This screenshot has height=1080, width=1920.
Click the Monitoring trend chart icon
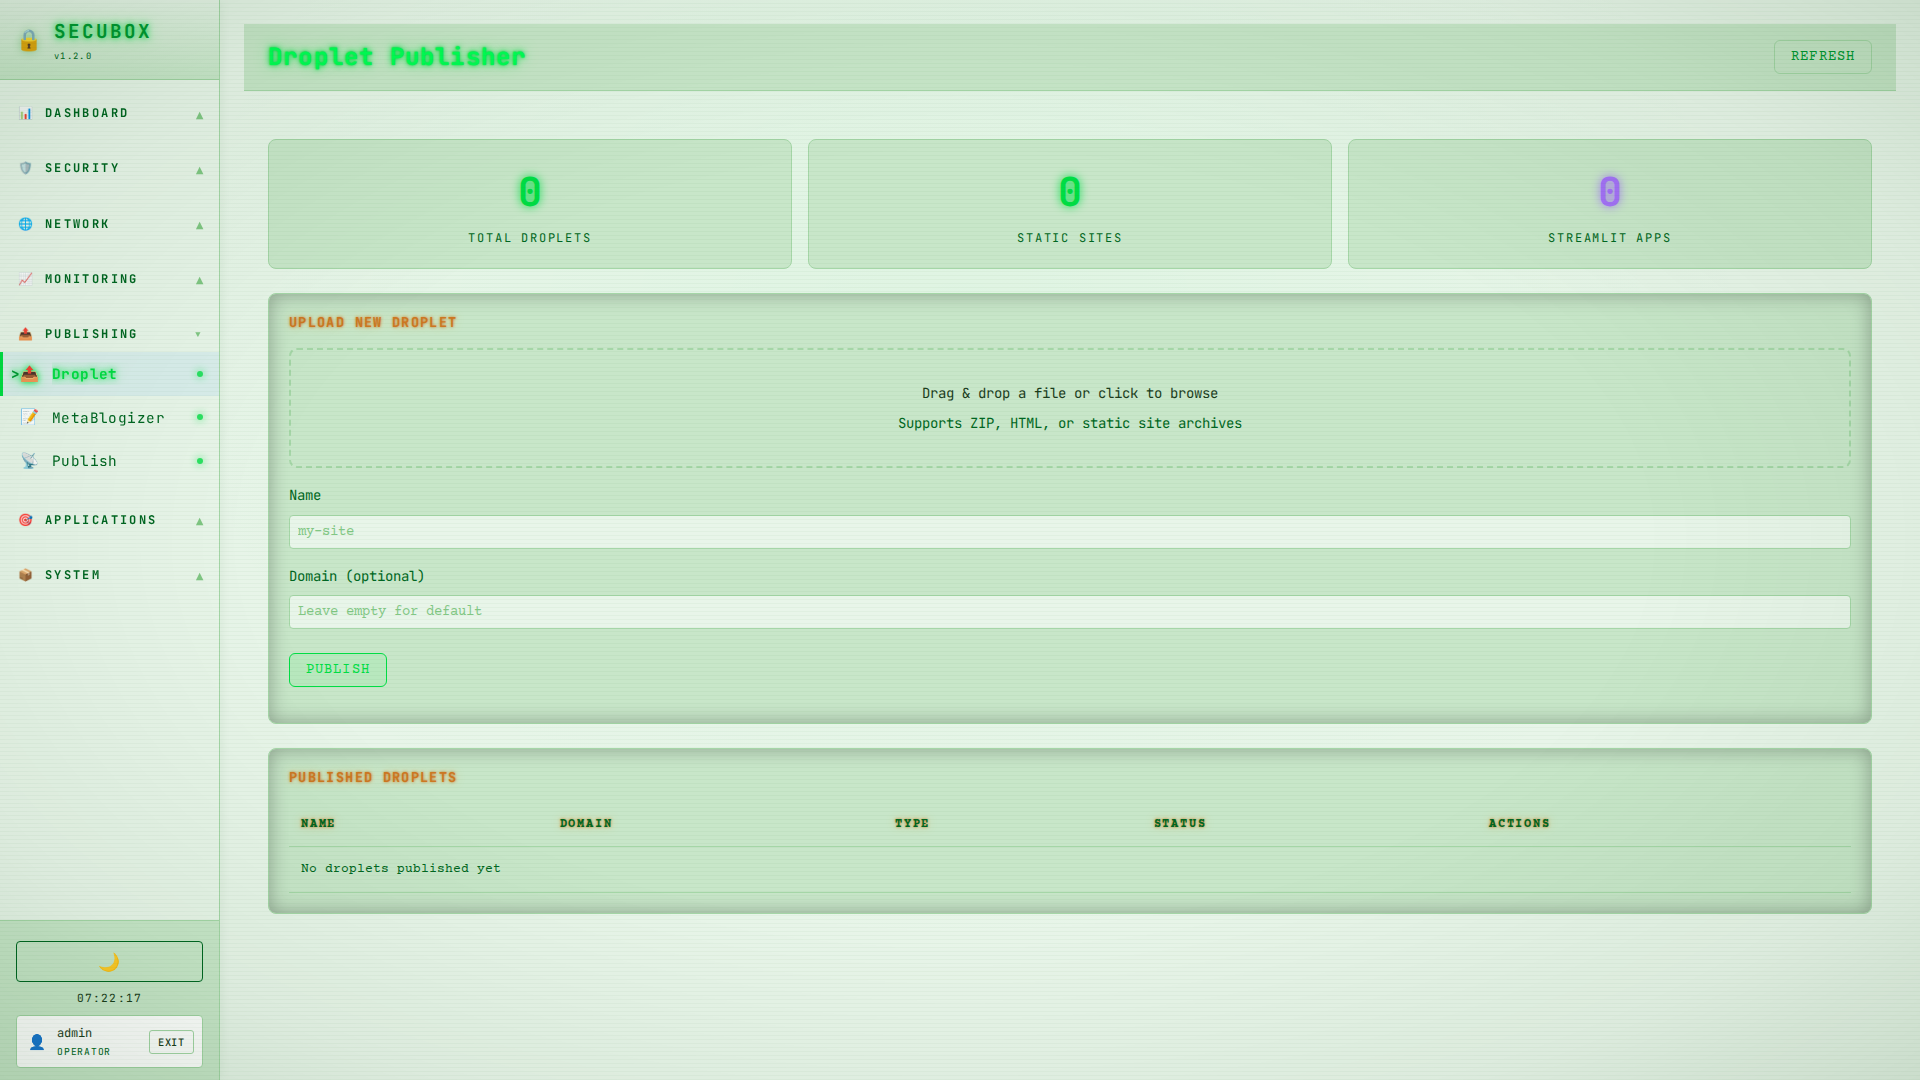click(26, 279)
